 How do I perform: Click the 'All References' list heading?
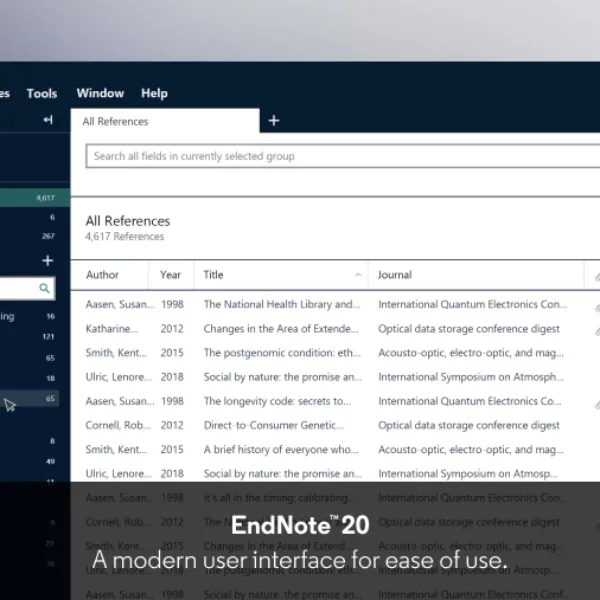coord(128,221)
